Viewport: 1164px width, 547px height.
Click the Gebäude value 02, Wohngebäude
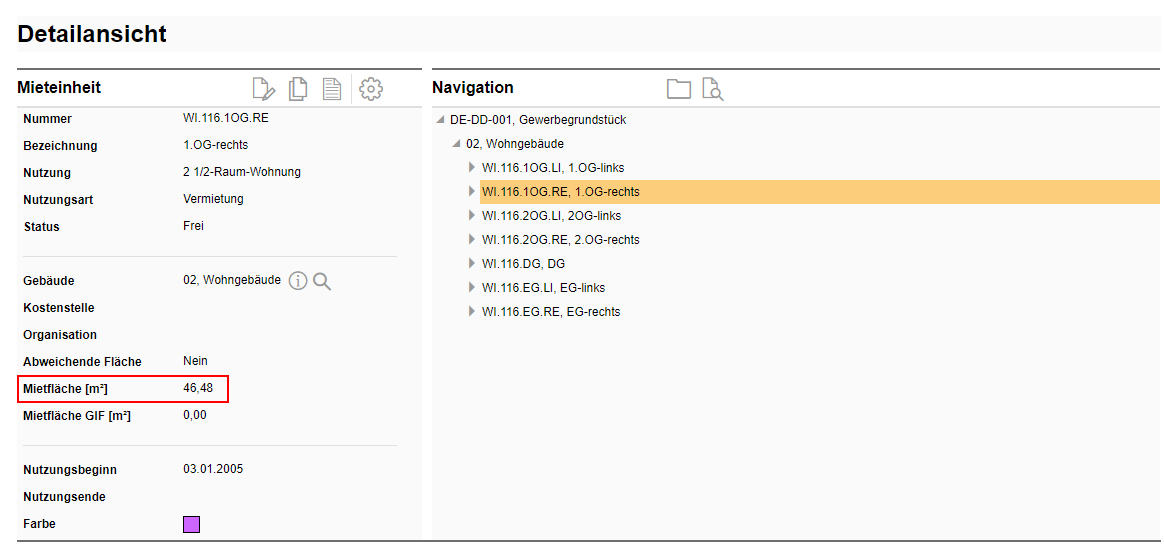tap(232, 281)
